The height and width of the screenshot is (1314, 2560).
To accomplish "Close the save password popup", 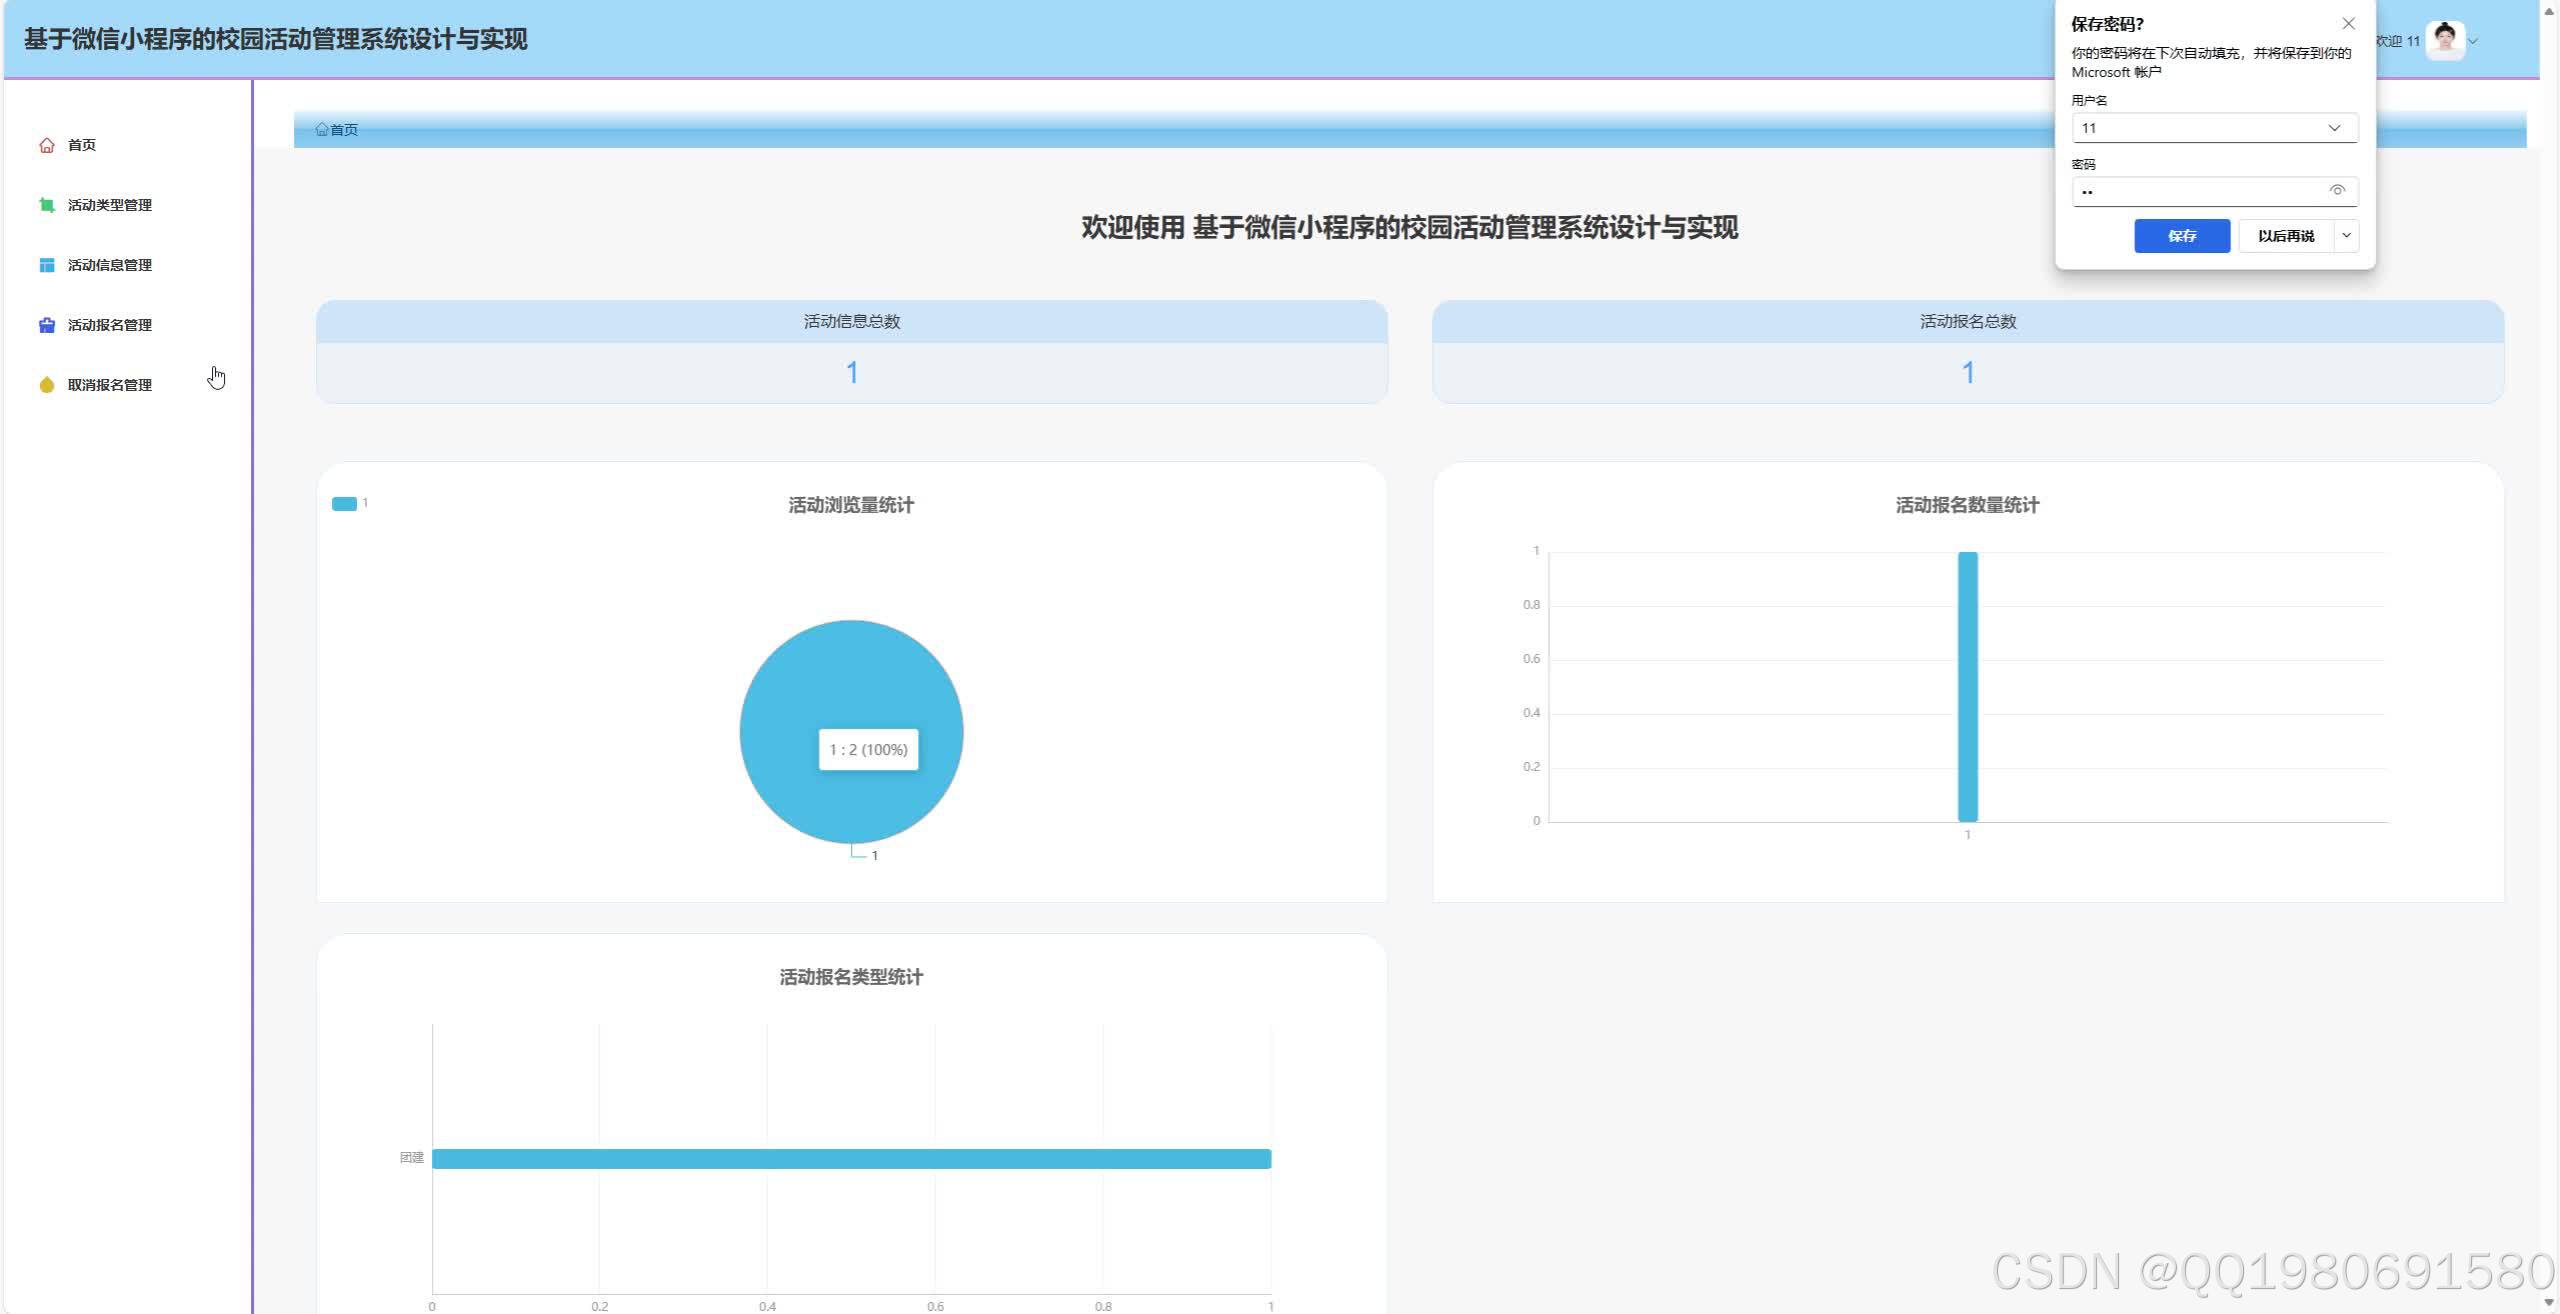I will pyautogui.click(x=2349, y=23).
